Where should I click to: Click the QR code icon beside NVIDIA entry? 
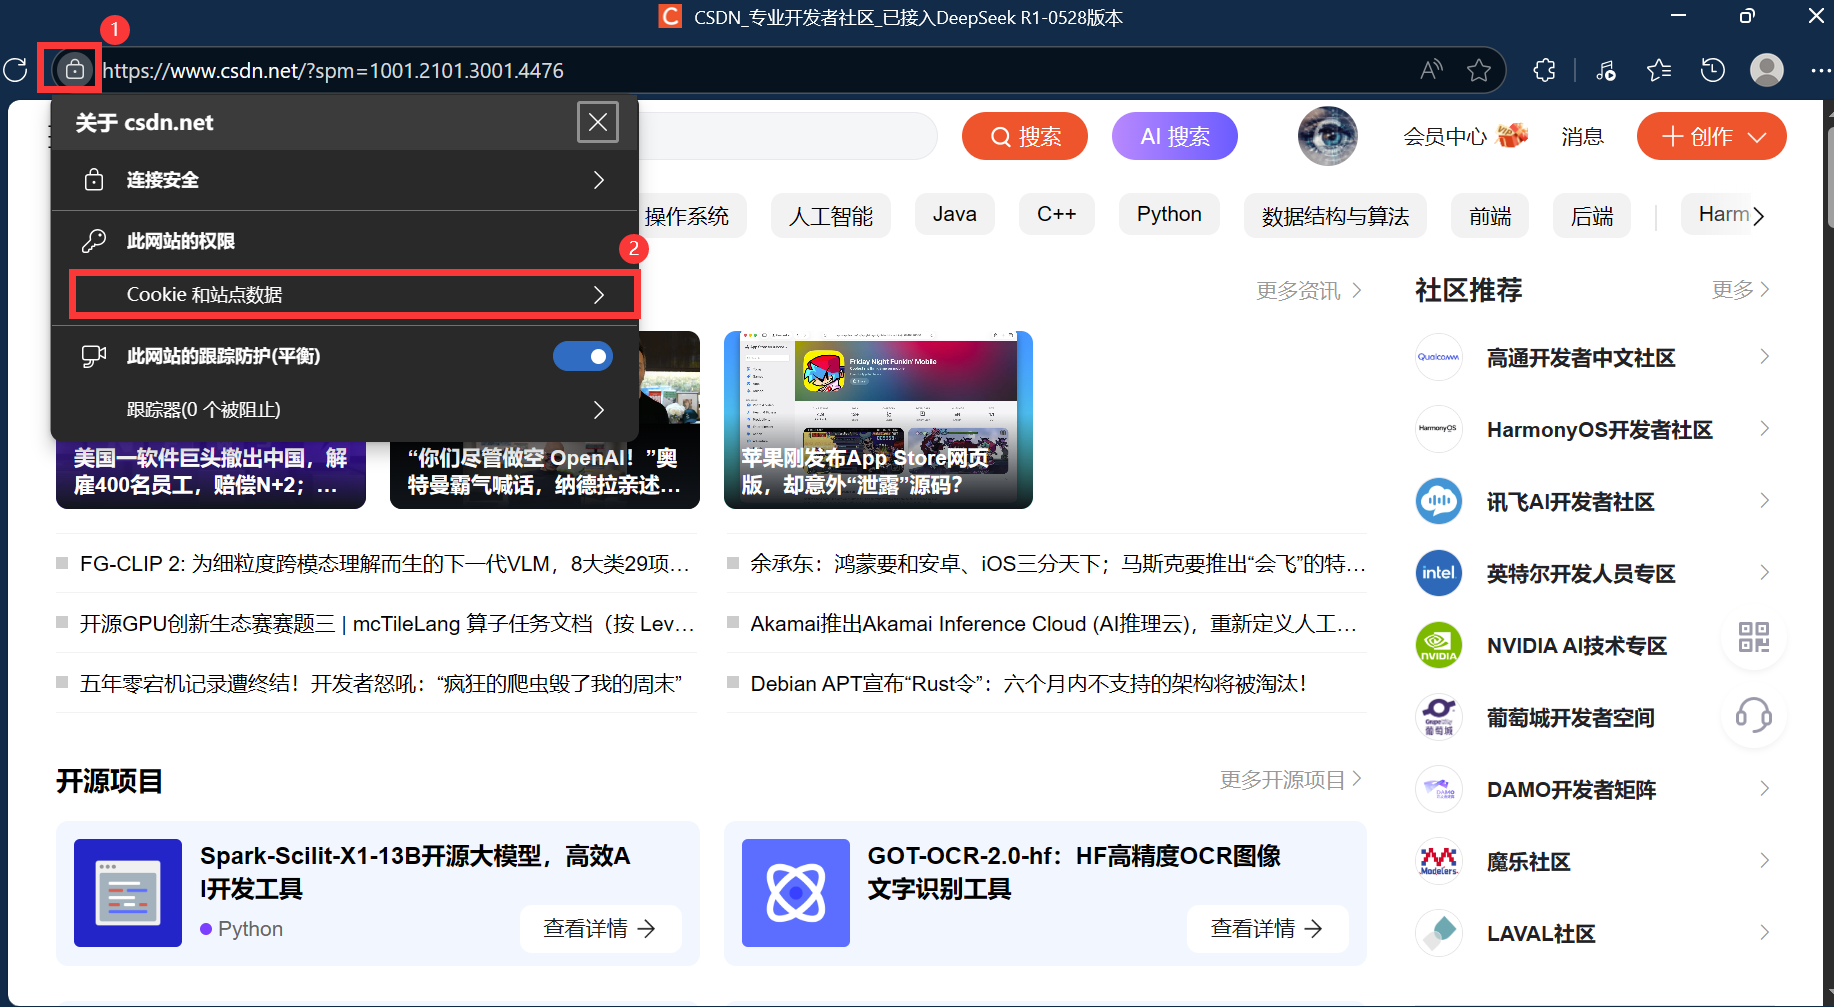(1753, 638)
